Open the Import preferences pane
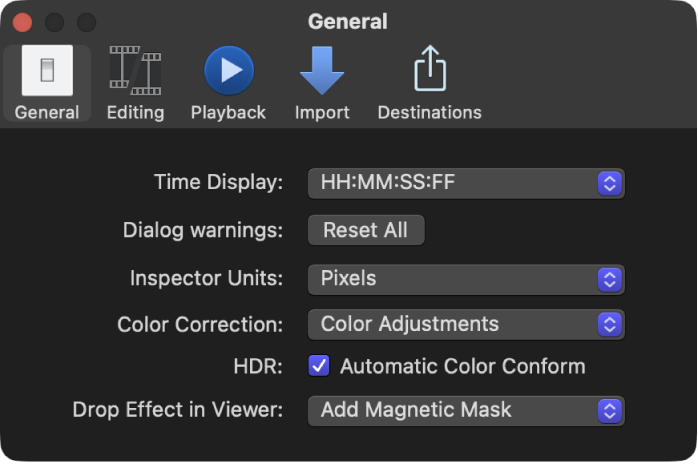698x464 pixels. pyautogui.click(x=322, y=83)
